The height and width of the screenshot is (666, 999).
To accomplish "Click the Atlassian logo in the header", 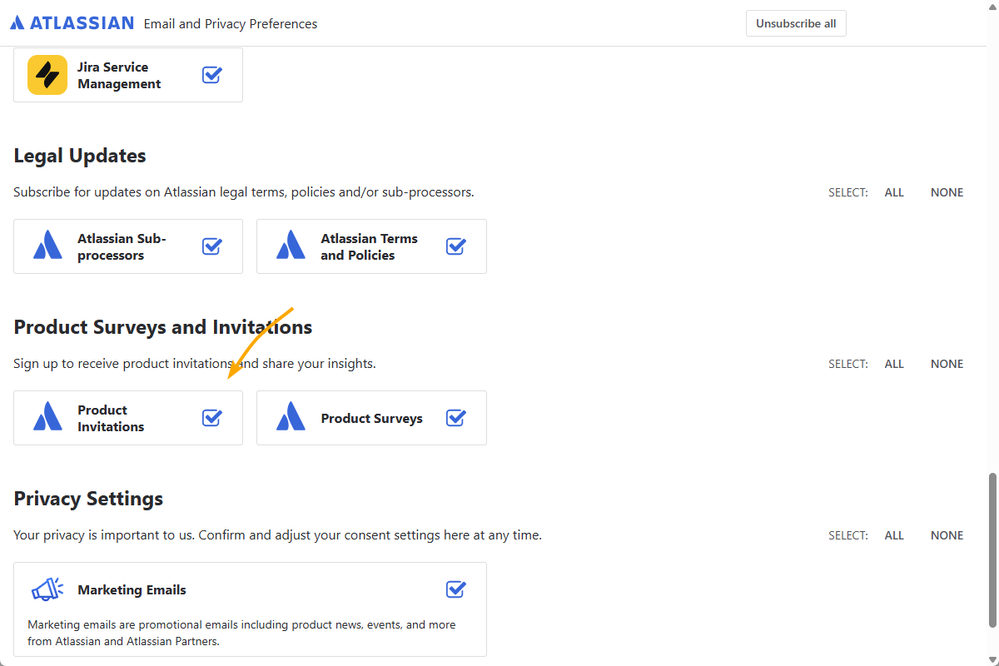I will click(x=72, y=23).
